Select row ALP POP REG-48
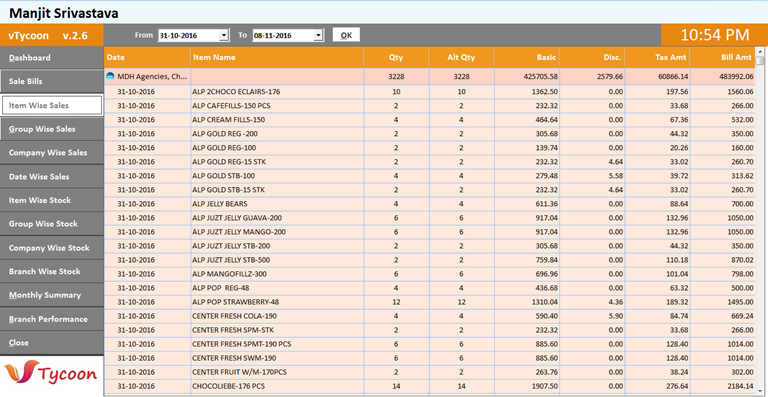This screenshot has width=768, height=397. click(x=430, y=288)
